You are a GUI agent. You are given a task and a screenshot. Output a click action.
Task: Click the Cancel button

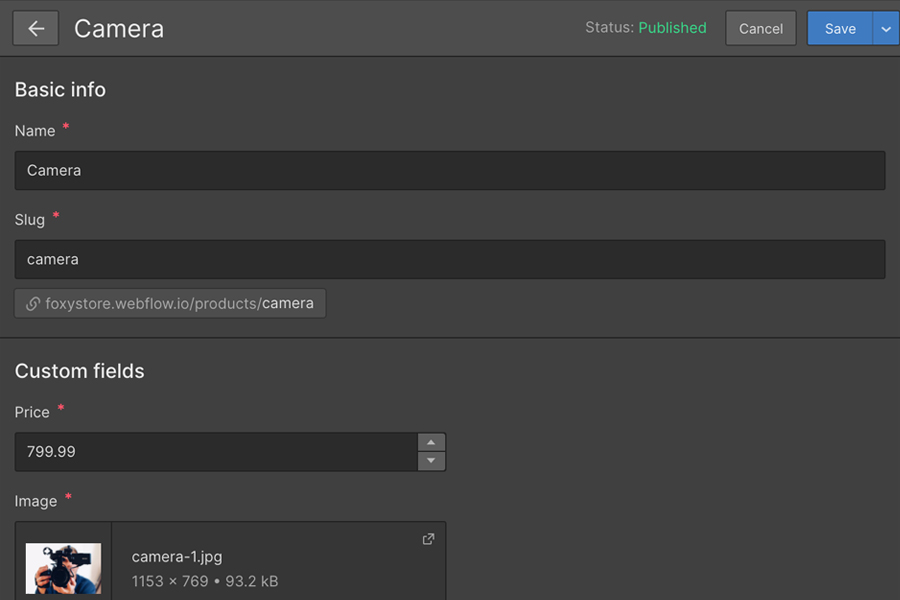click(x=761, y=28)
